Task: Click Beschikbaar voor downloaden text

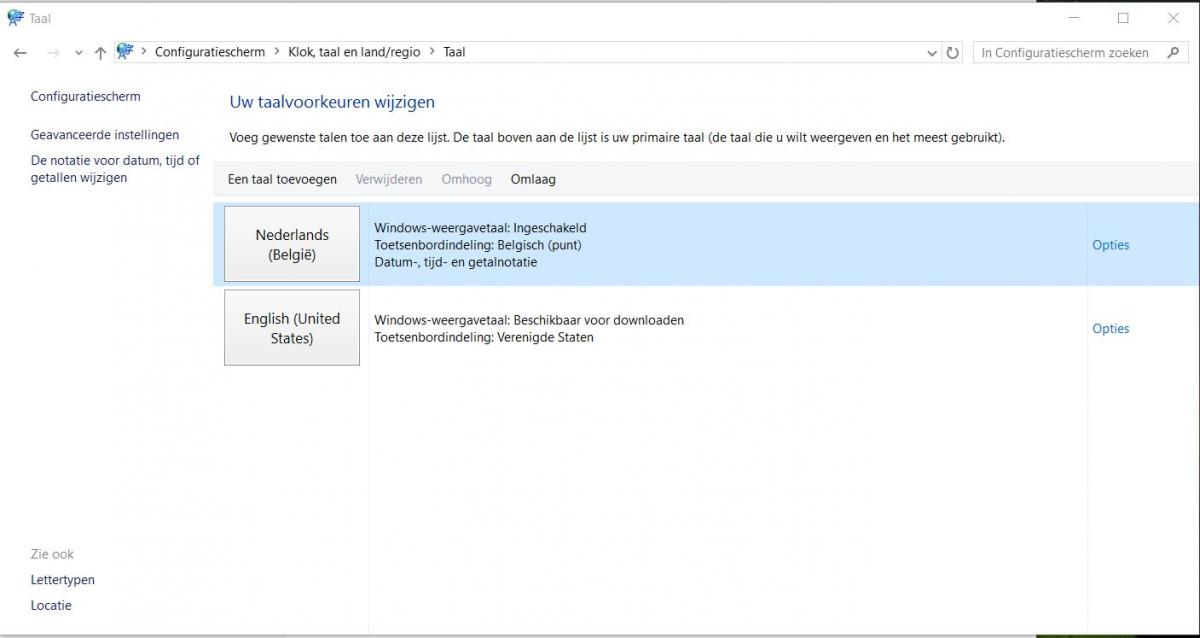Action: [599, 320]
